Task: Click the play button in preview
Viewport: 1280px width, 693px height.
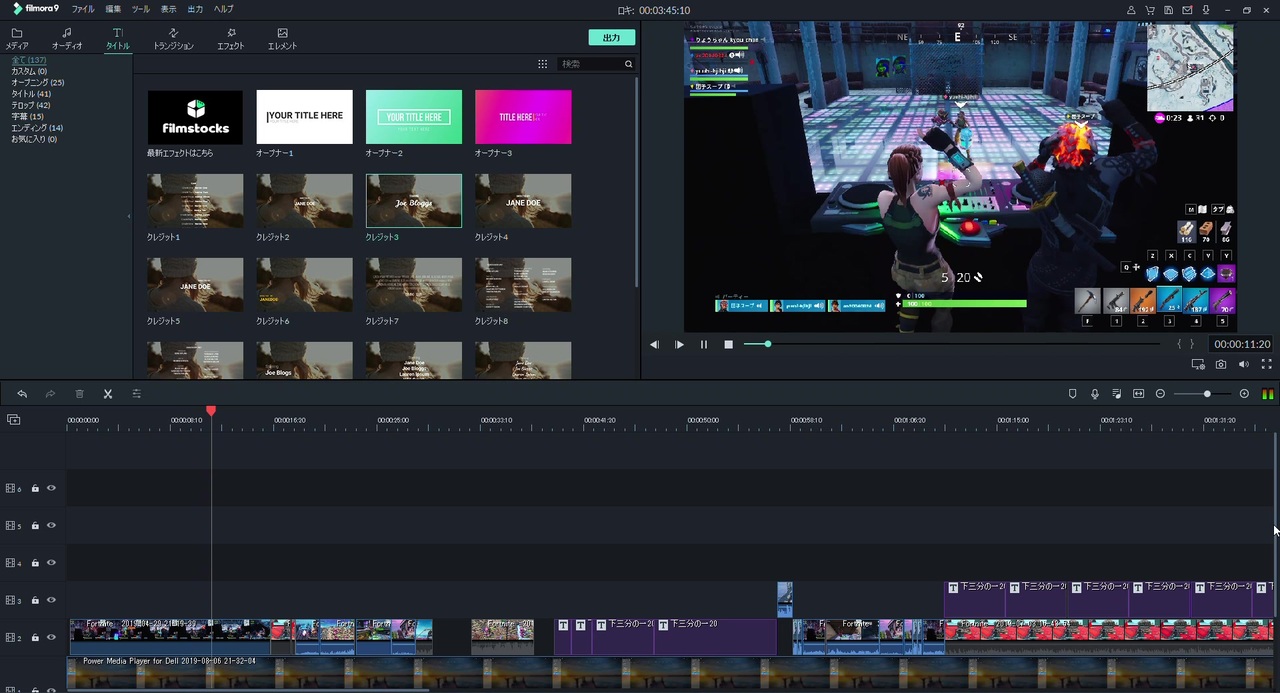Action: click(679, 344)
